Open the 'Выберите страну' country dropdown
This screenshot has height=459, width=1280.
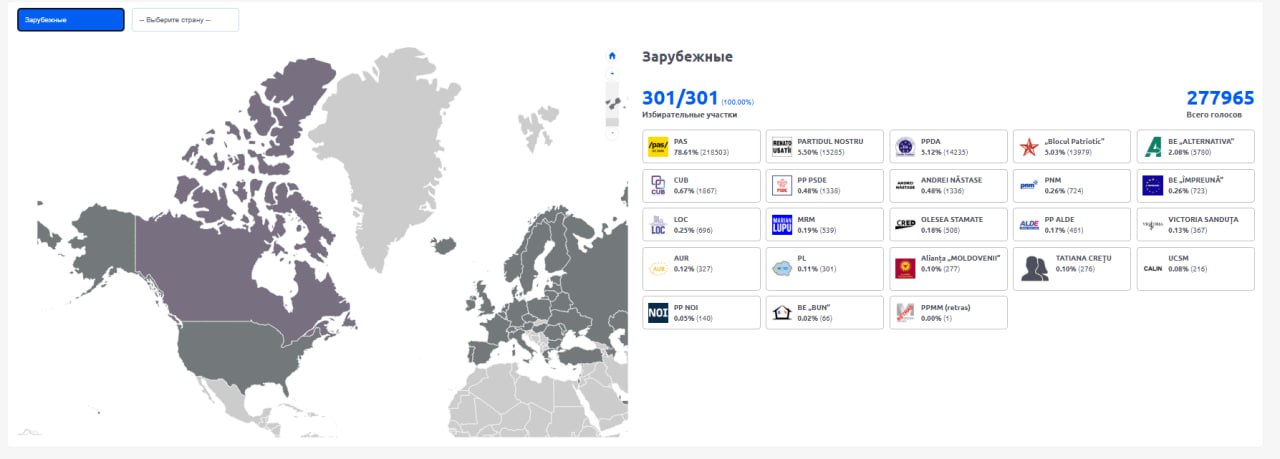pos(185,20)
